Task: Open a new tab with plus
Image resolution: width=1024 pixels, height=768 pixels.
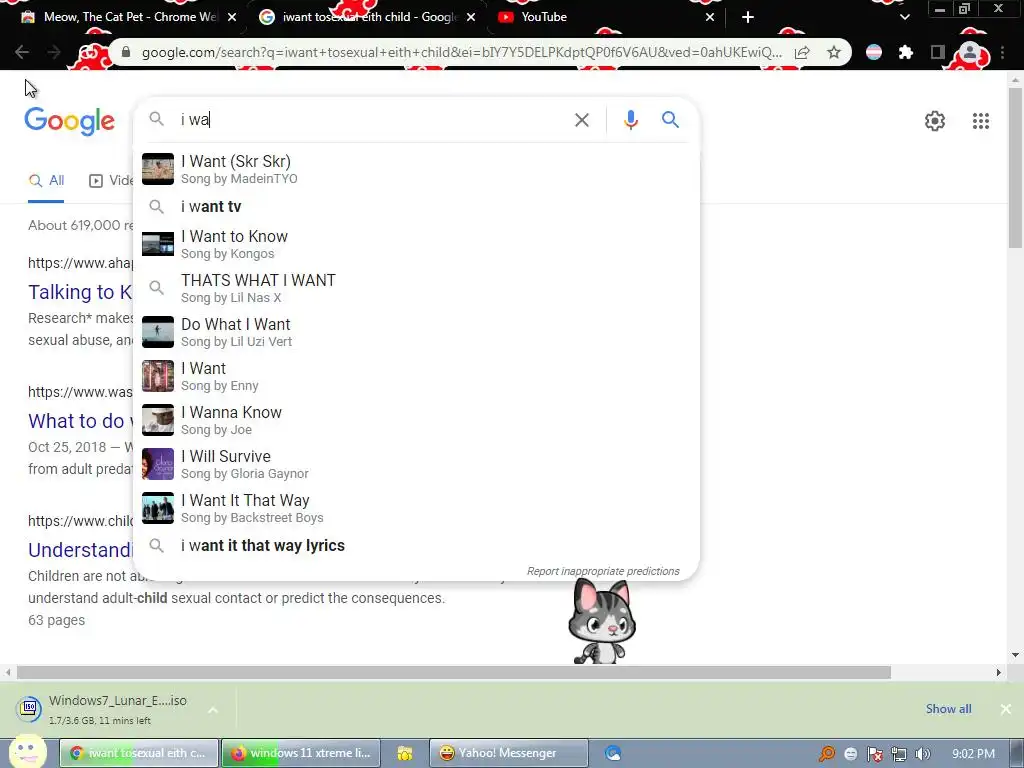Action: (x=748, y=17)
